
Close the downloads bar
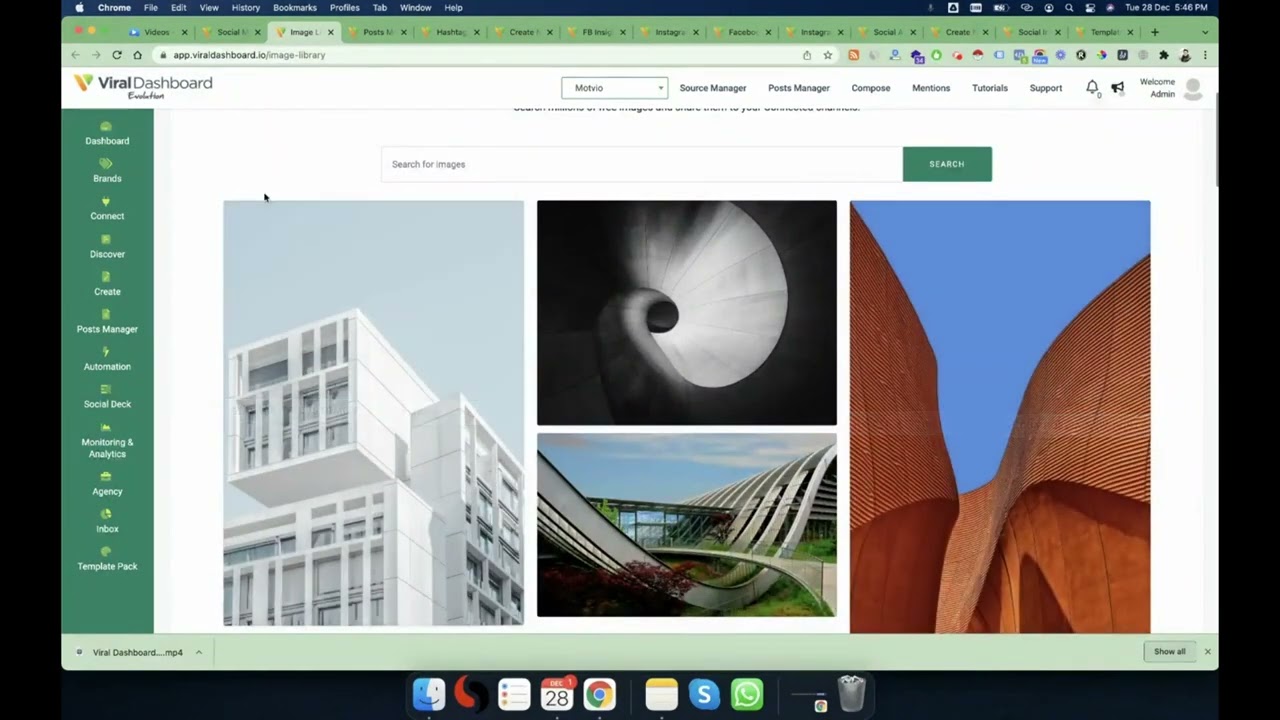pyautogui.click(x=1208, y=652)
